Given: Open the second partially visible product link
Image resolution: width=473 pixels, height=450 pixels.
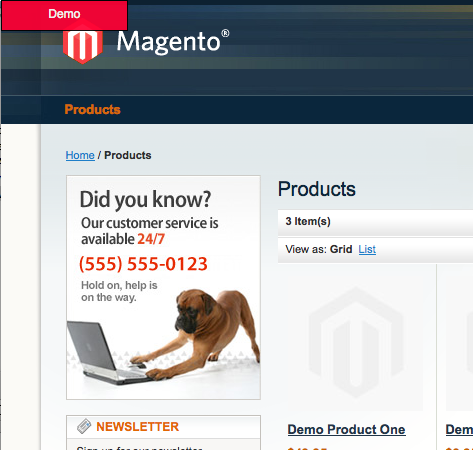Looking at the screenshot, I should point(459,429).
